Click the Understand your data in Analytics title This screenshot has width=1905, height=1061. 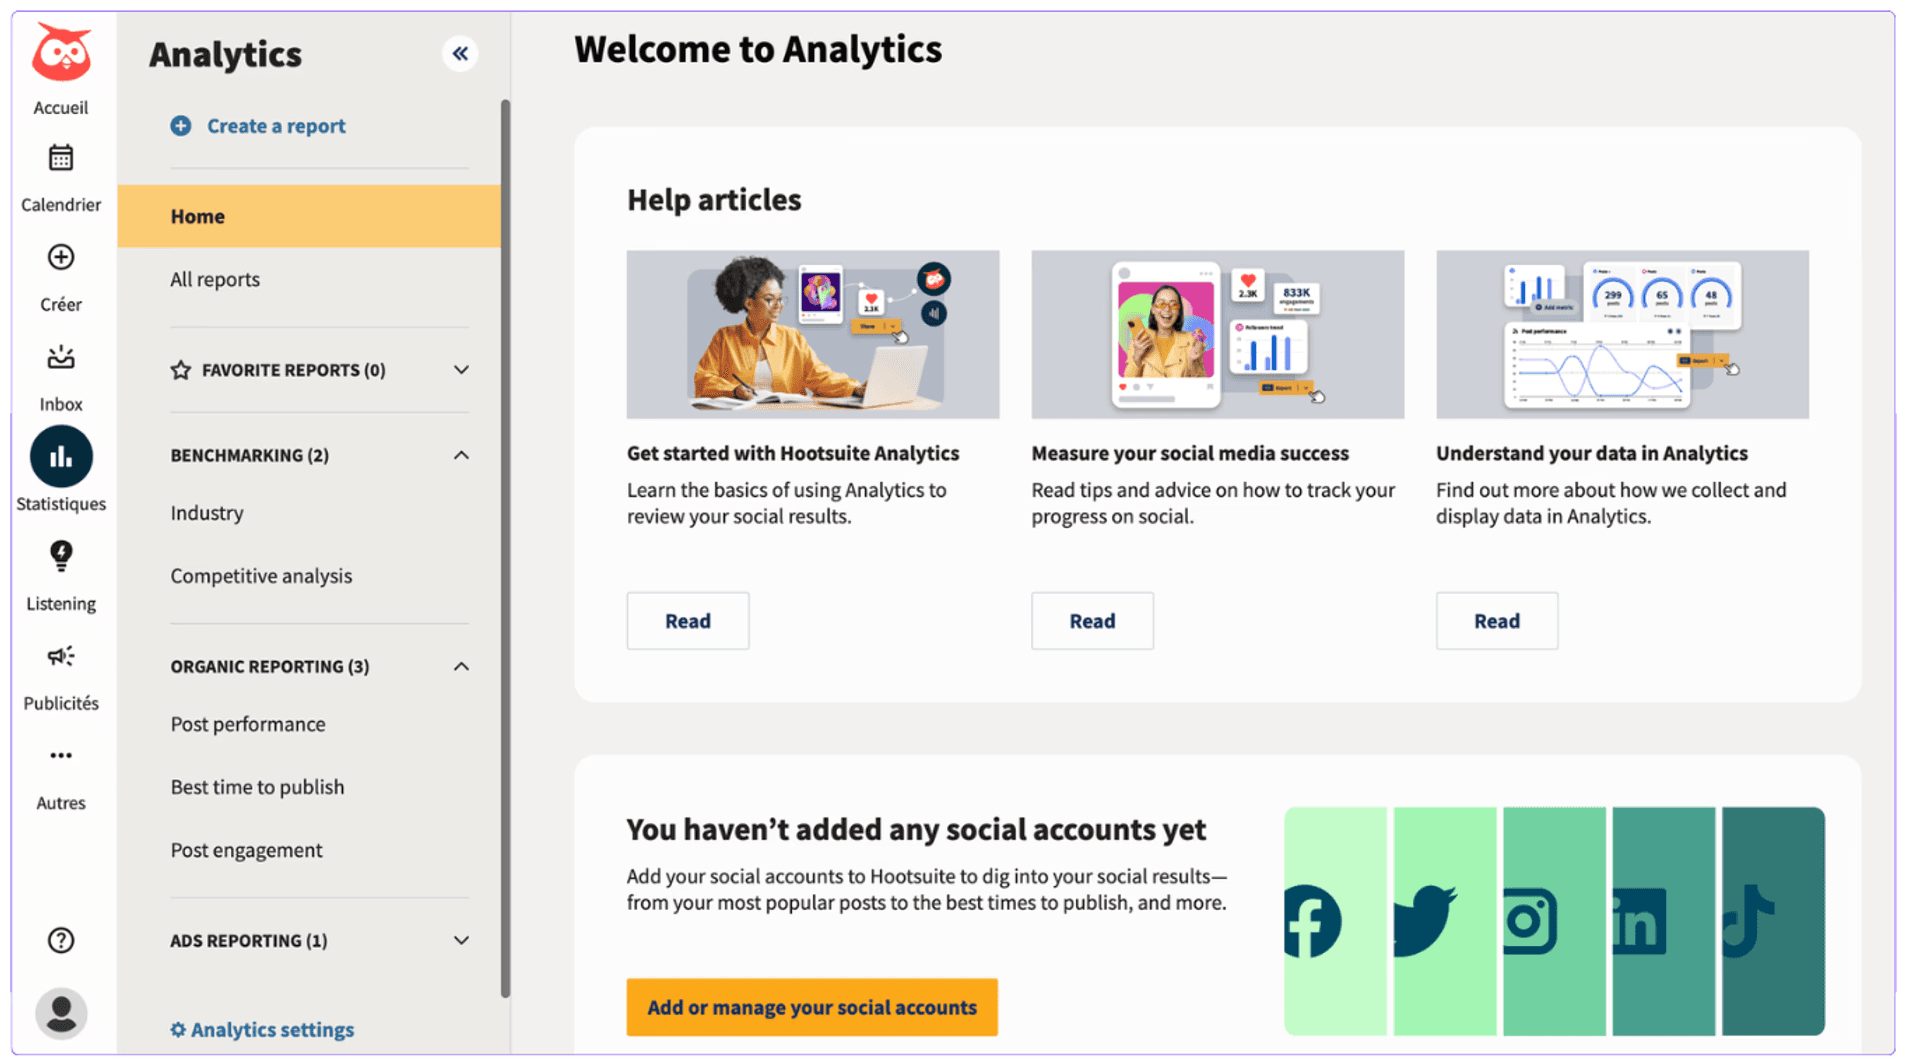1592,453
